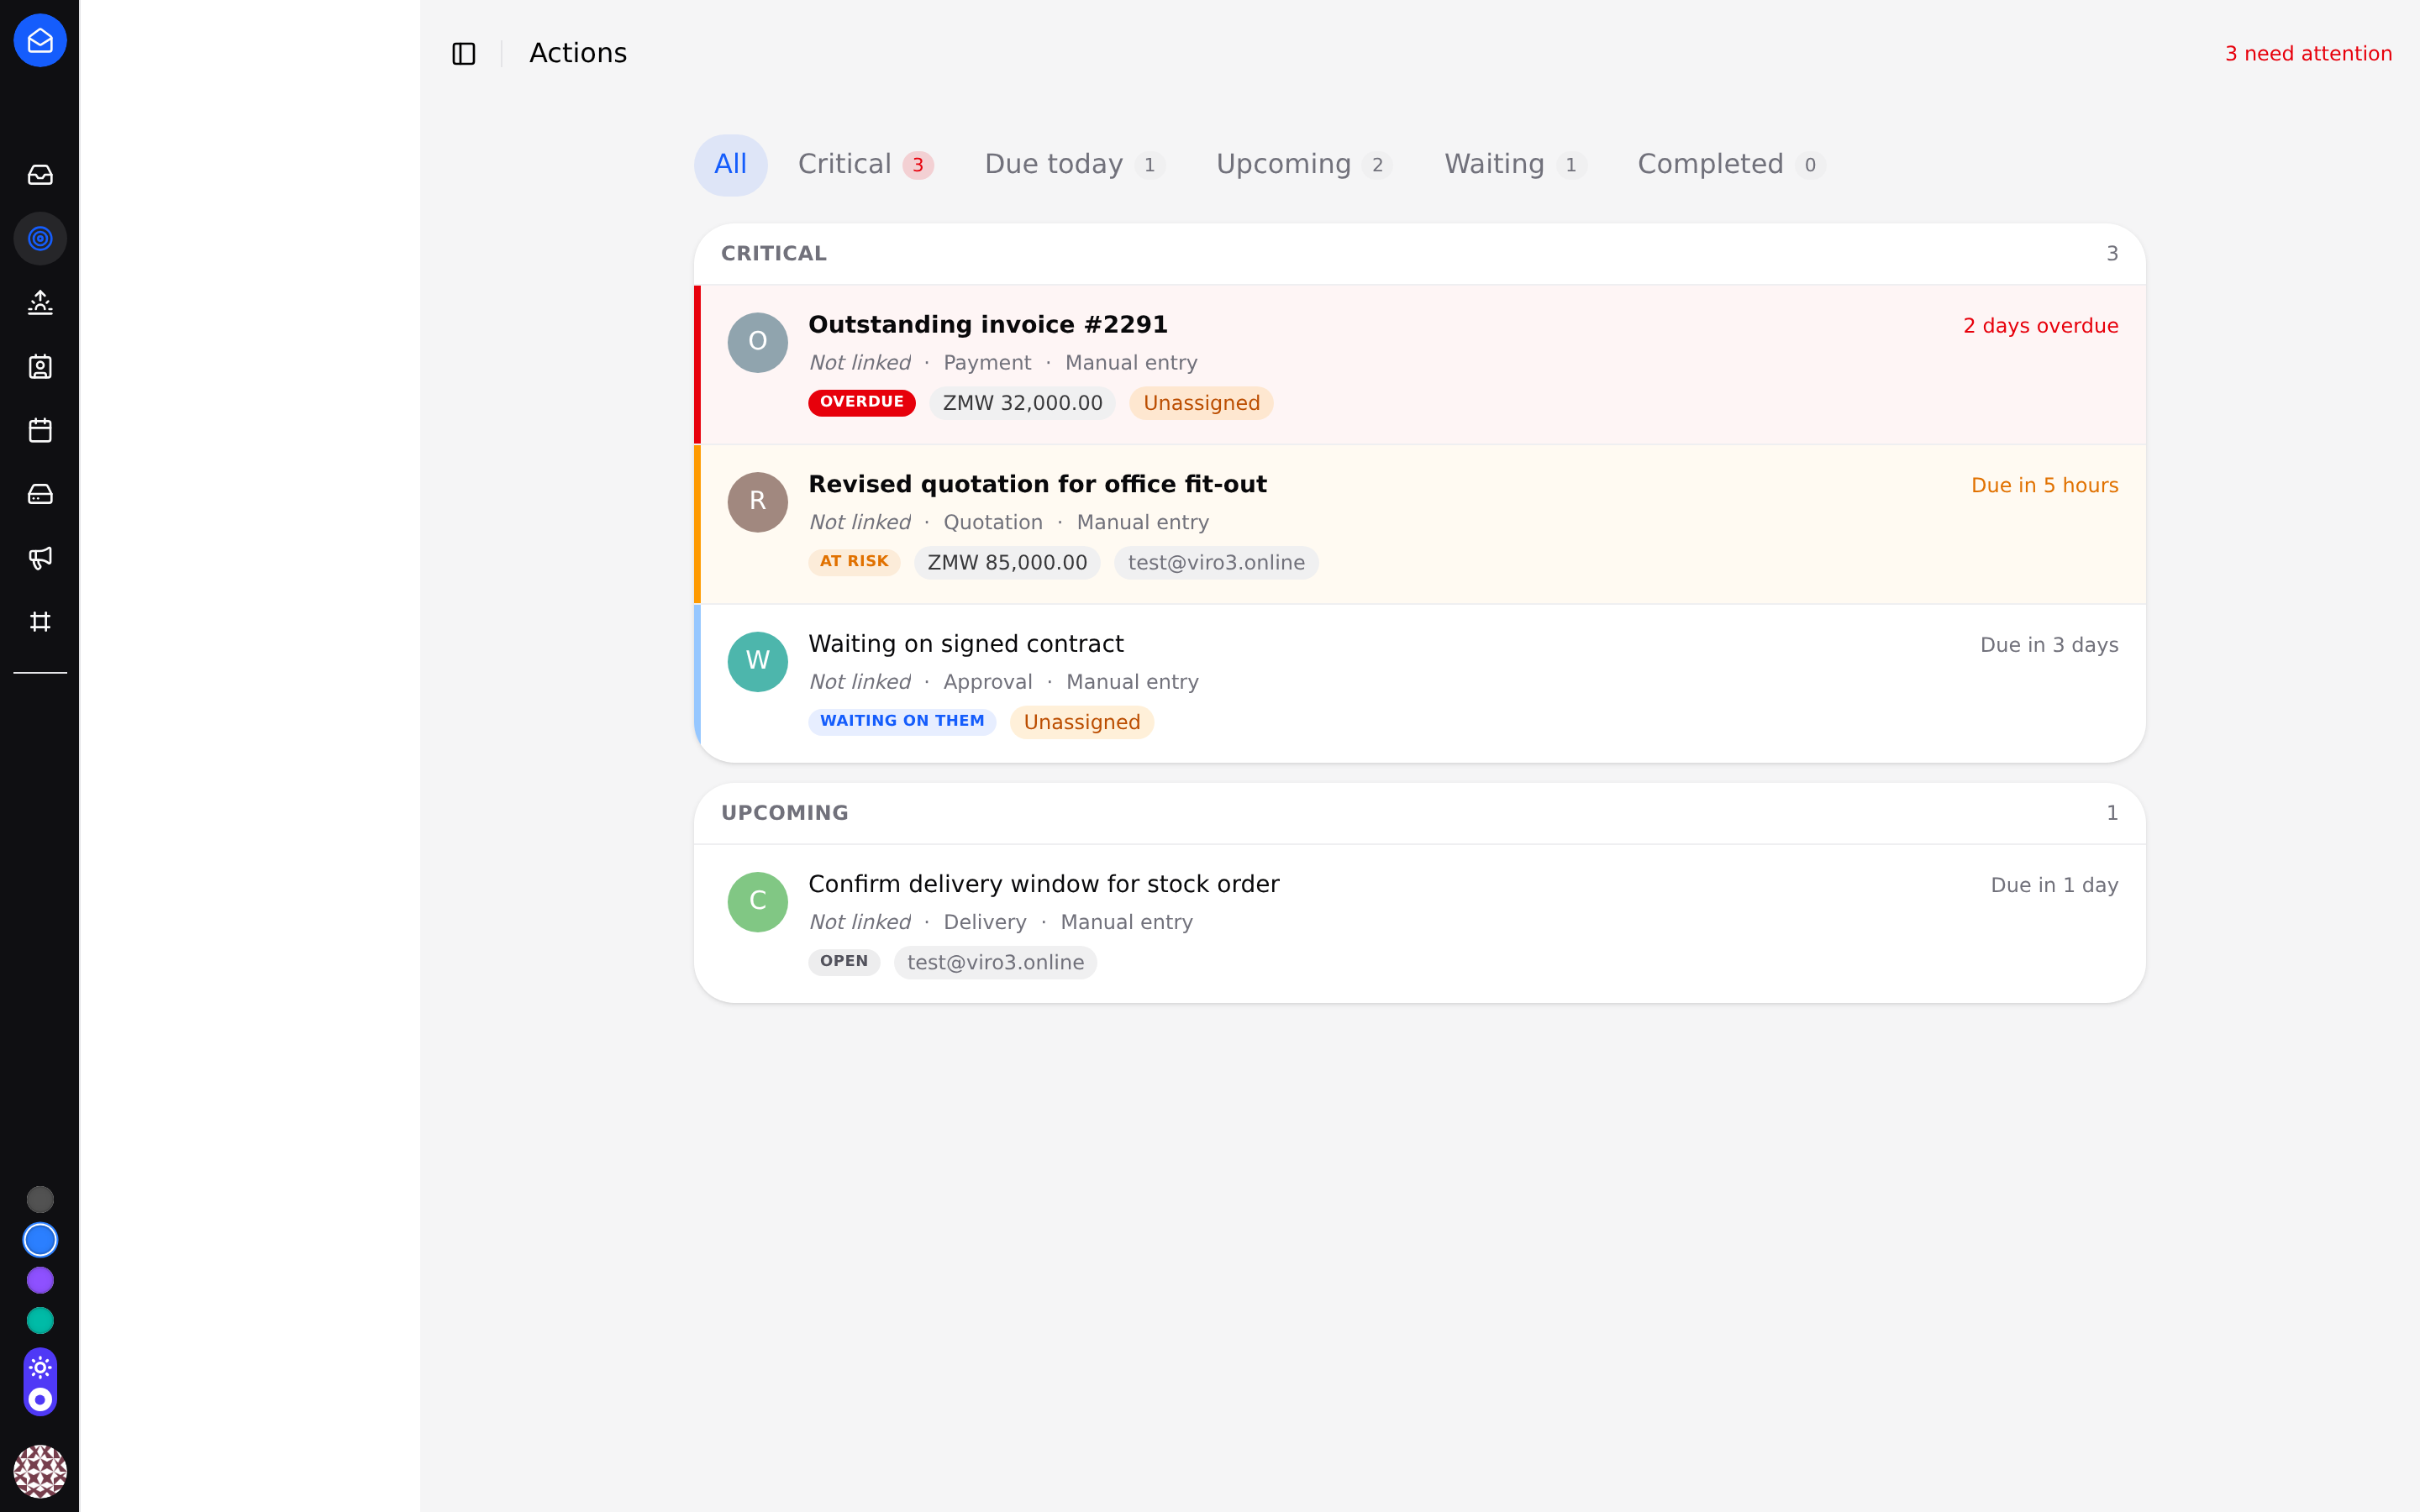Select the blue accent color swatch

[x=40, y=1240]
